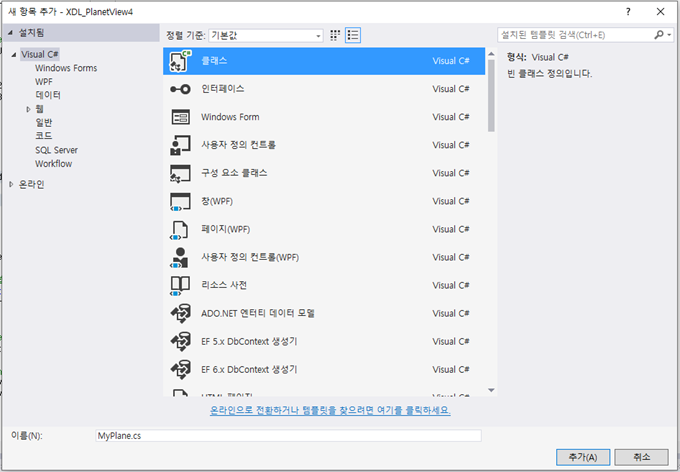Click the 취소 button
The width and height of the screenshot is (680, 472).
pos(641,457)
